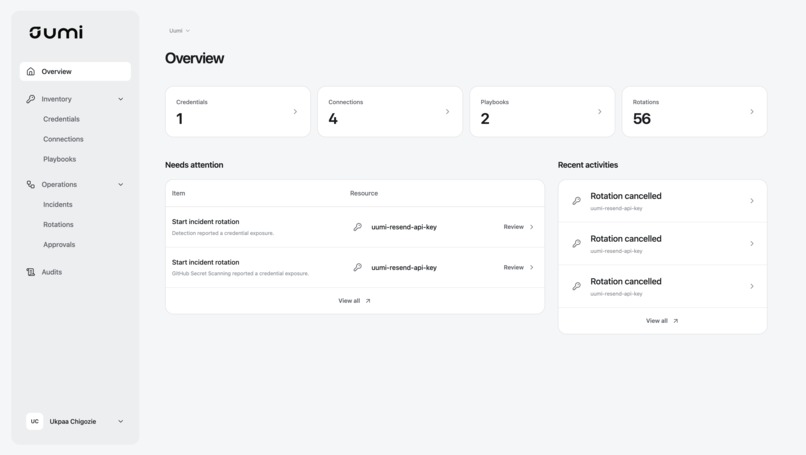806x455 pixels.
Task: Review the GitHub Secret Scanning incident rotation
Action: click(518, 267)
